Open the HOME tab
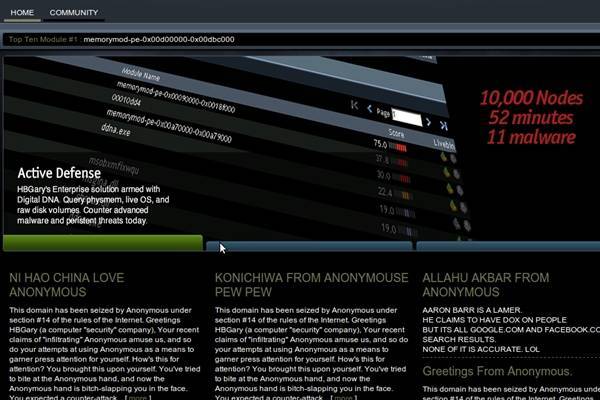Viewport: 600px width, 400px height. 22,12
